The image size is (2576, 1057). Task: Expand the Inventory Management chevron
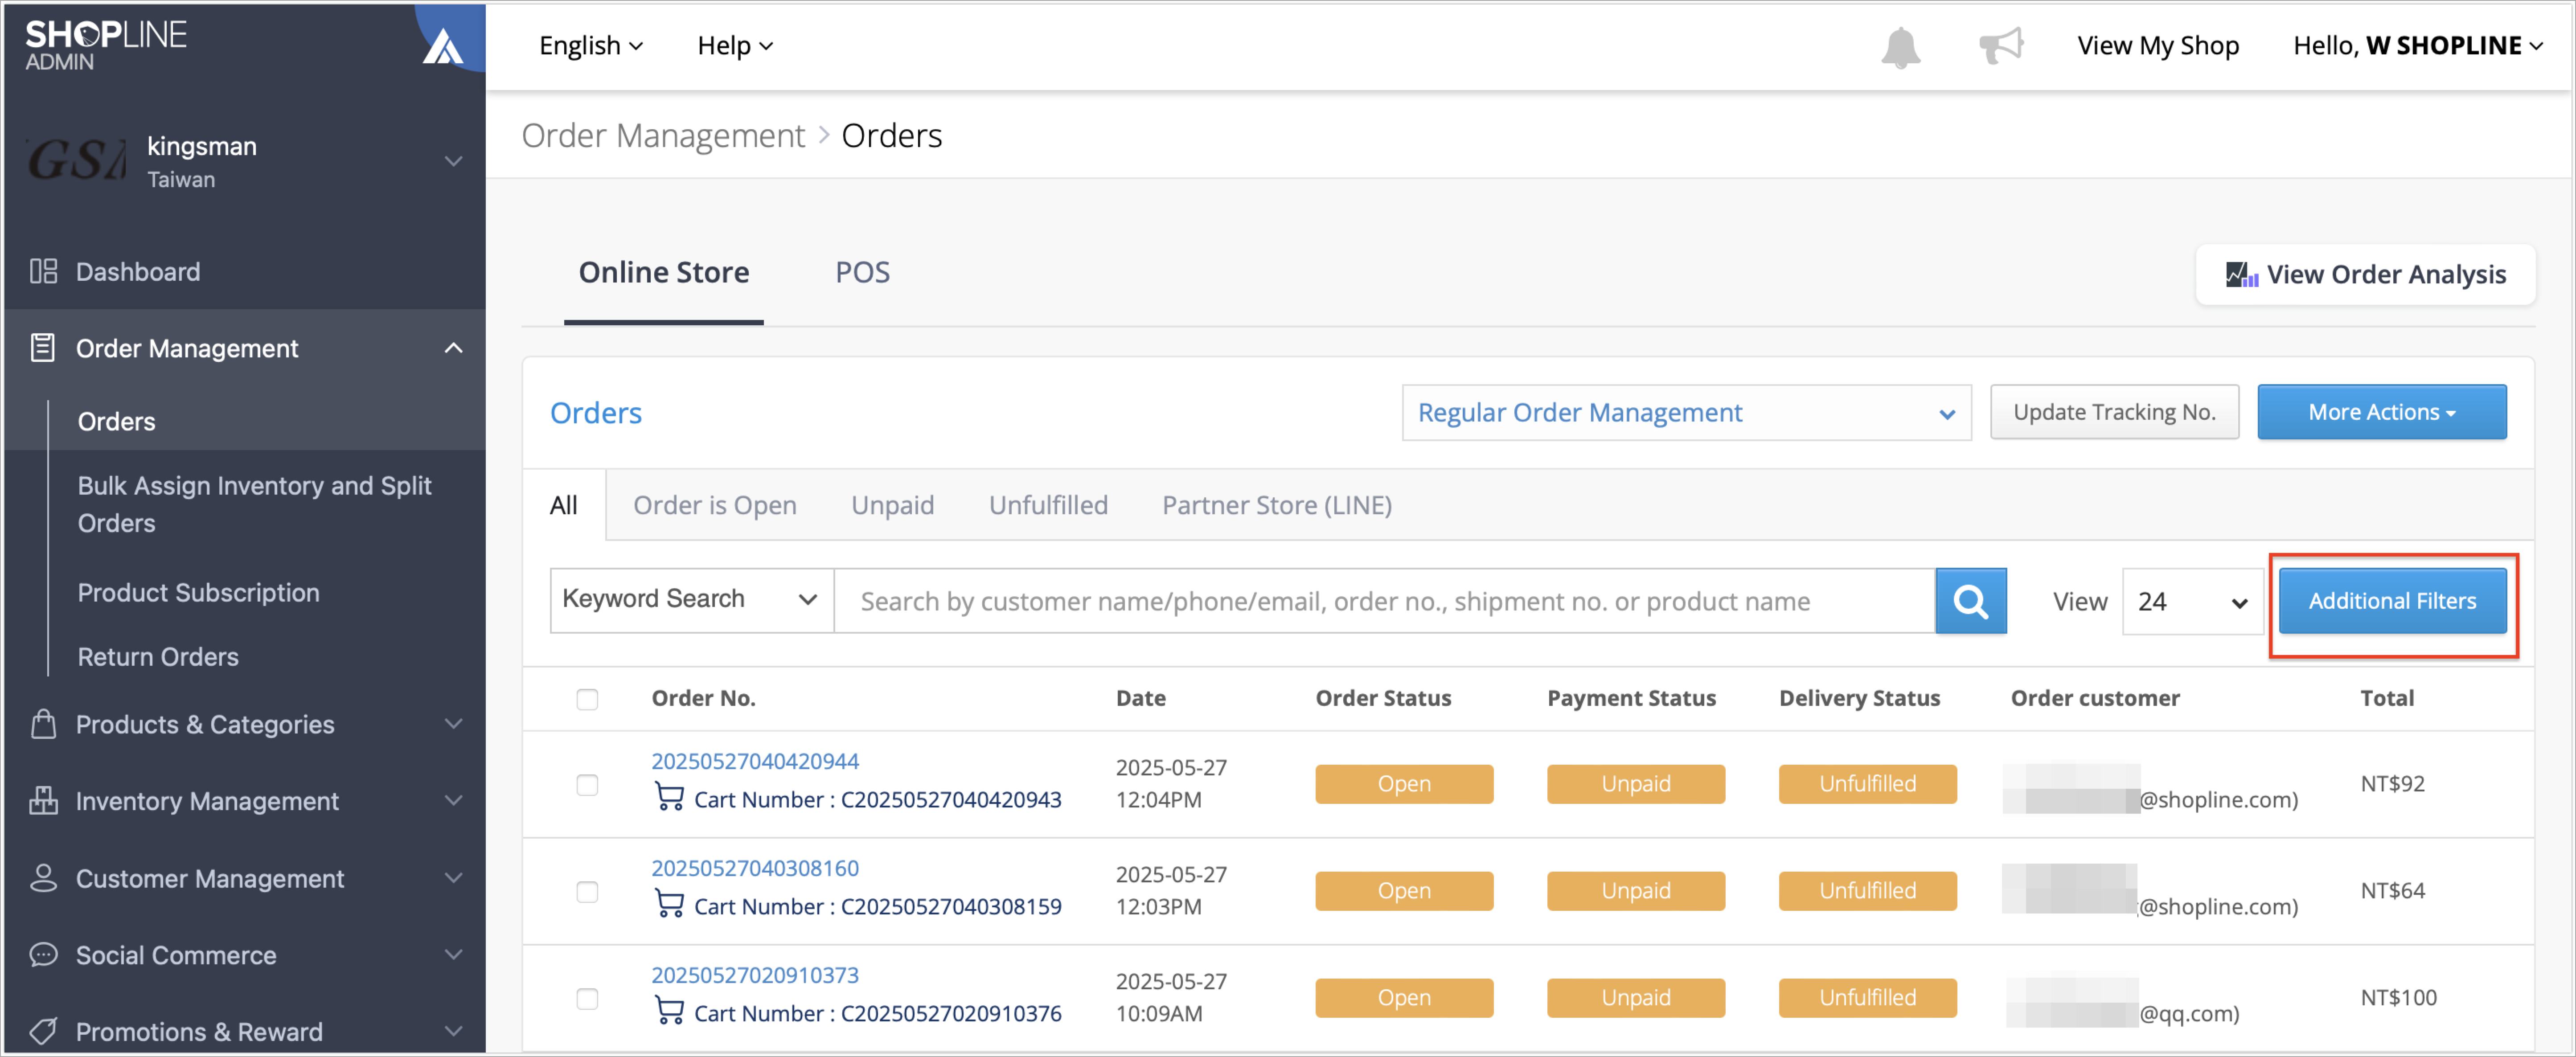[x=453, y=801]
